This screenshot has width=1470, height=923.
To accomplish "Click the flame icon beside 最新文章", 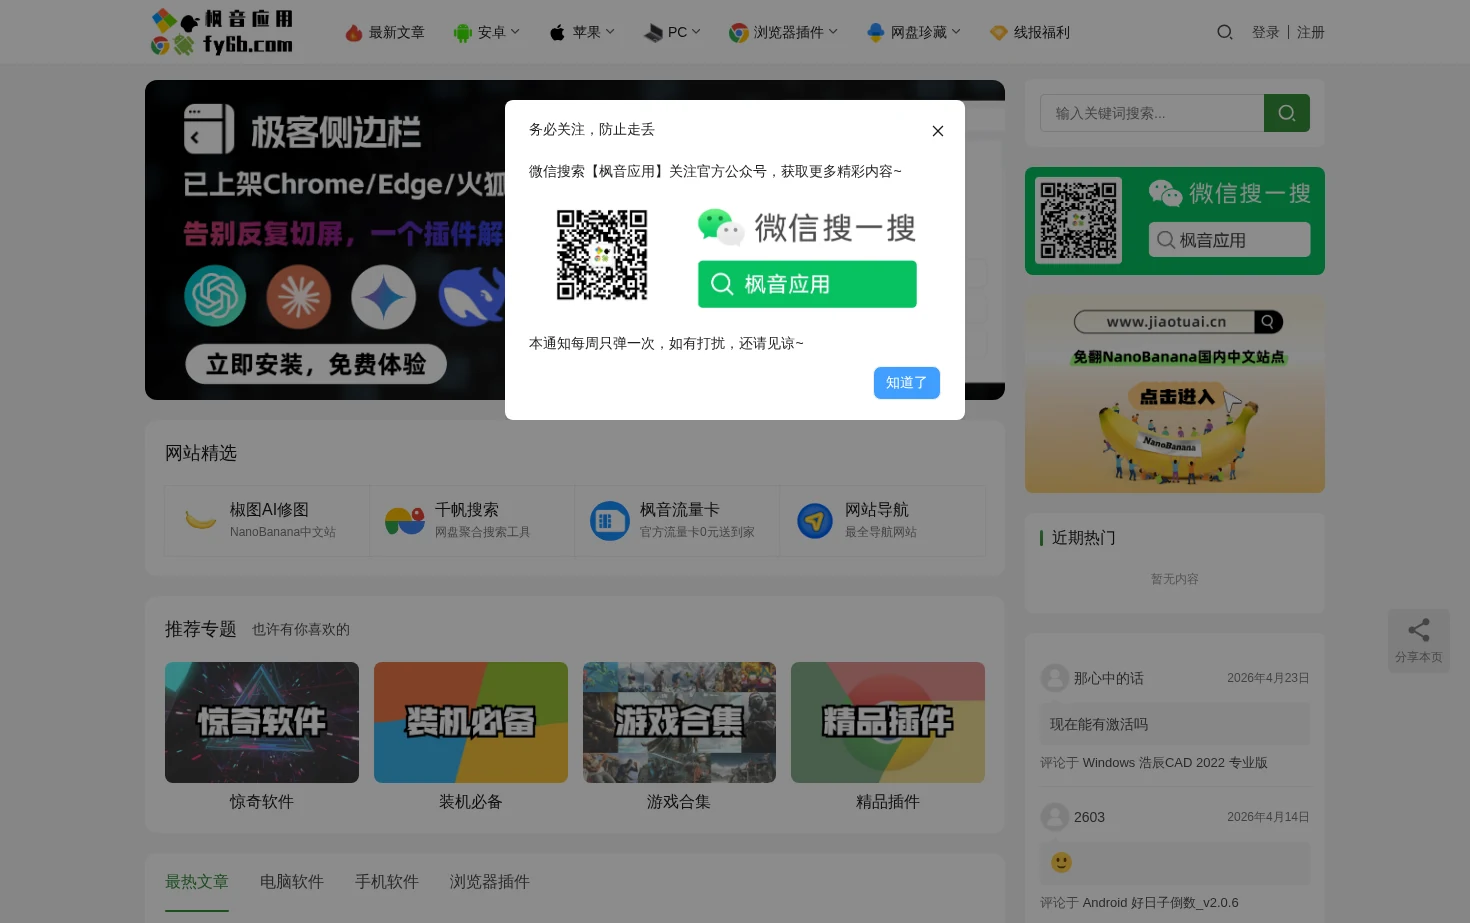I will pyautogui.click(x=353, y=33).
